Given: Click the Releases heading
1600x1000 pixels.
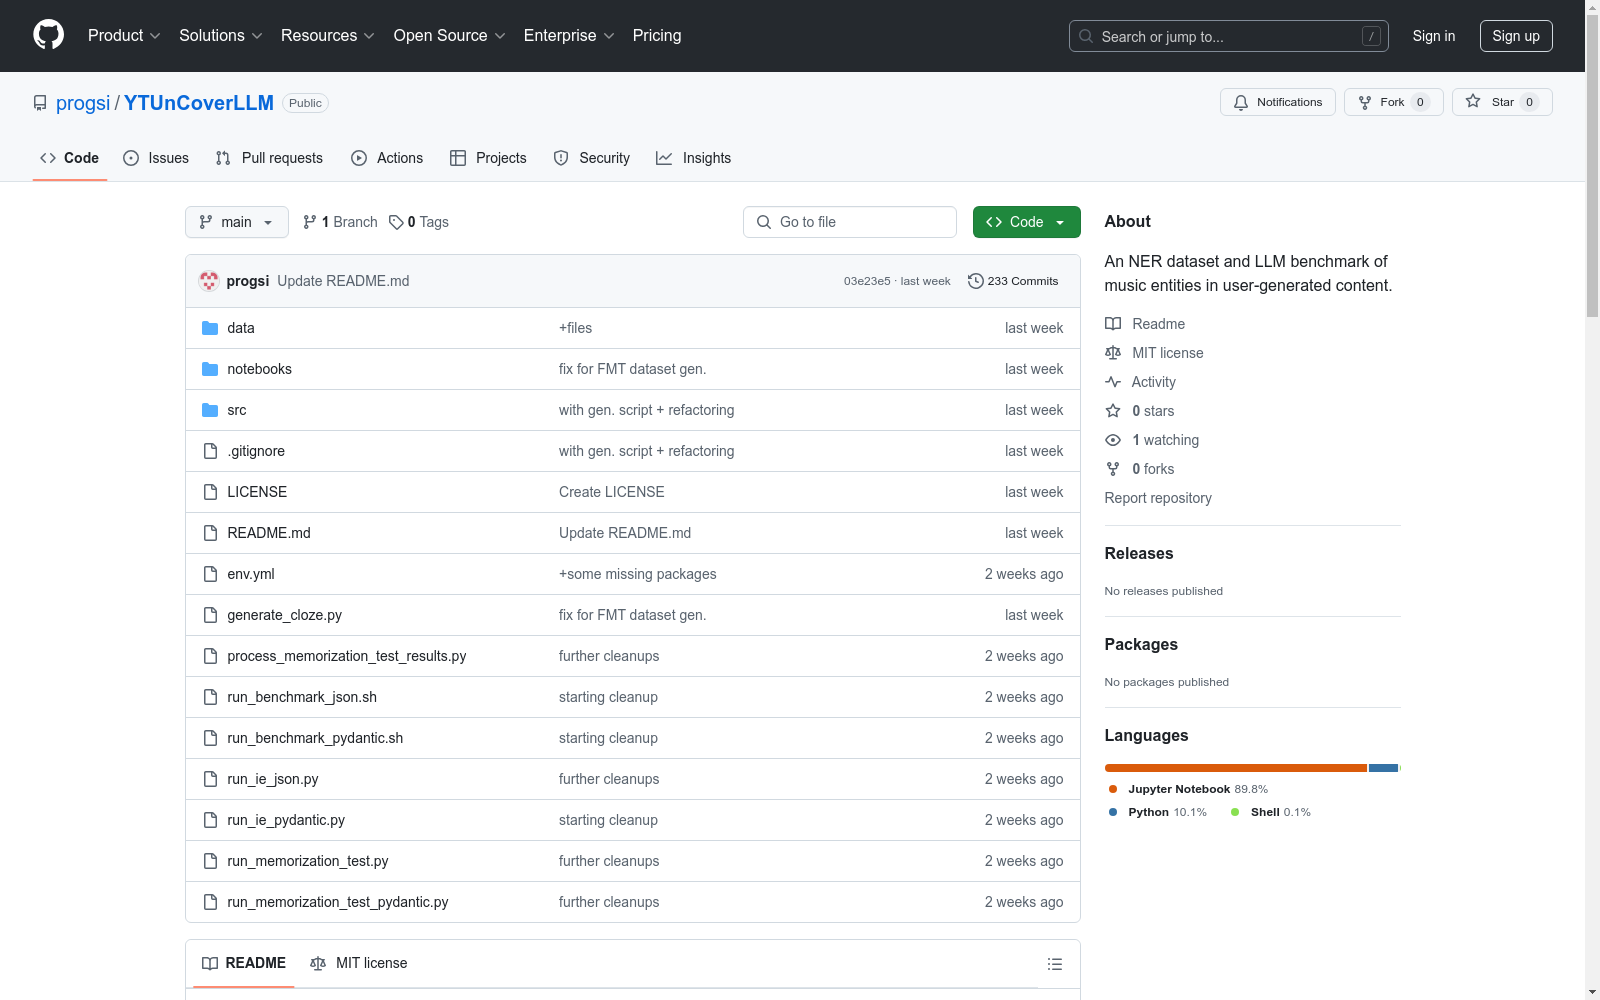Looking at the screenshot, I should [1139, 553].
